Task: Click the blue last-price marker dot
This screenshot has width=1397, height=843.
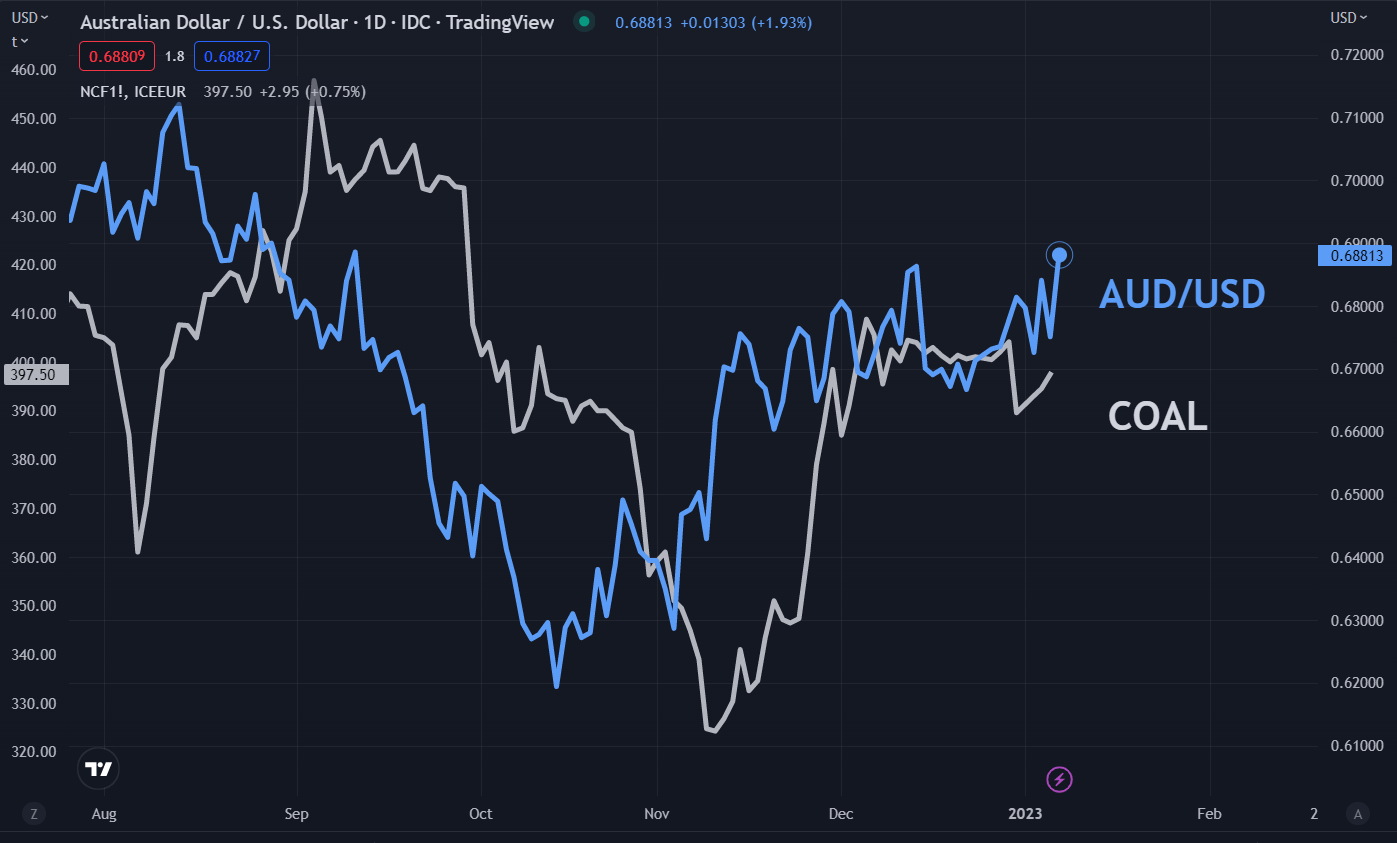Action: (1060, 255)
